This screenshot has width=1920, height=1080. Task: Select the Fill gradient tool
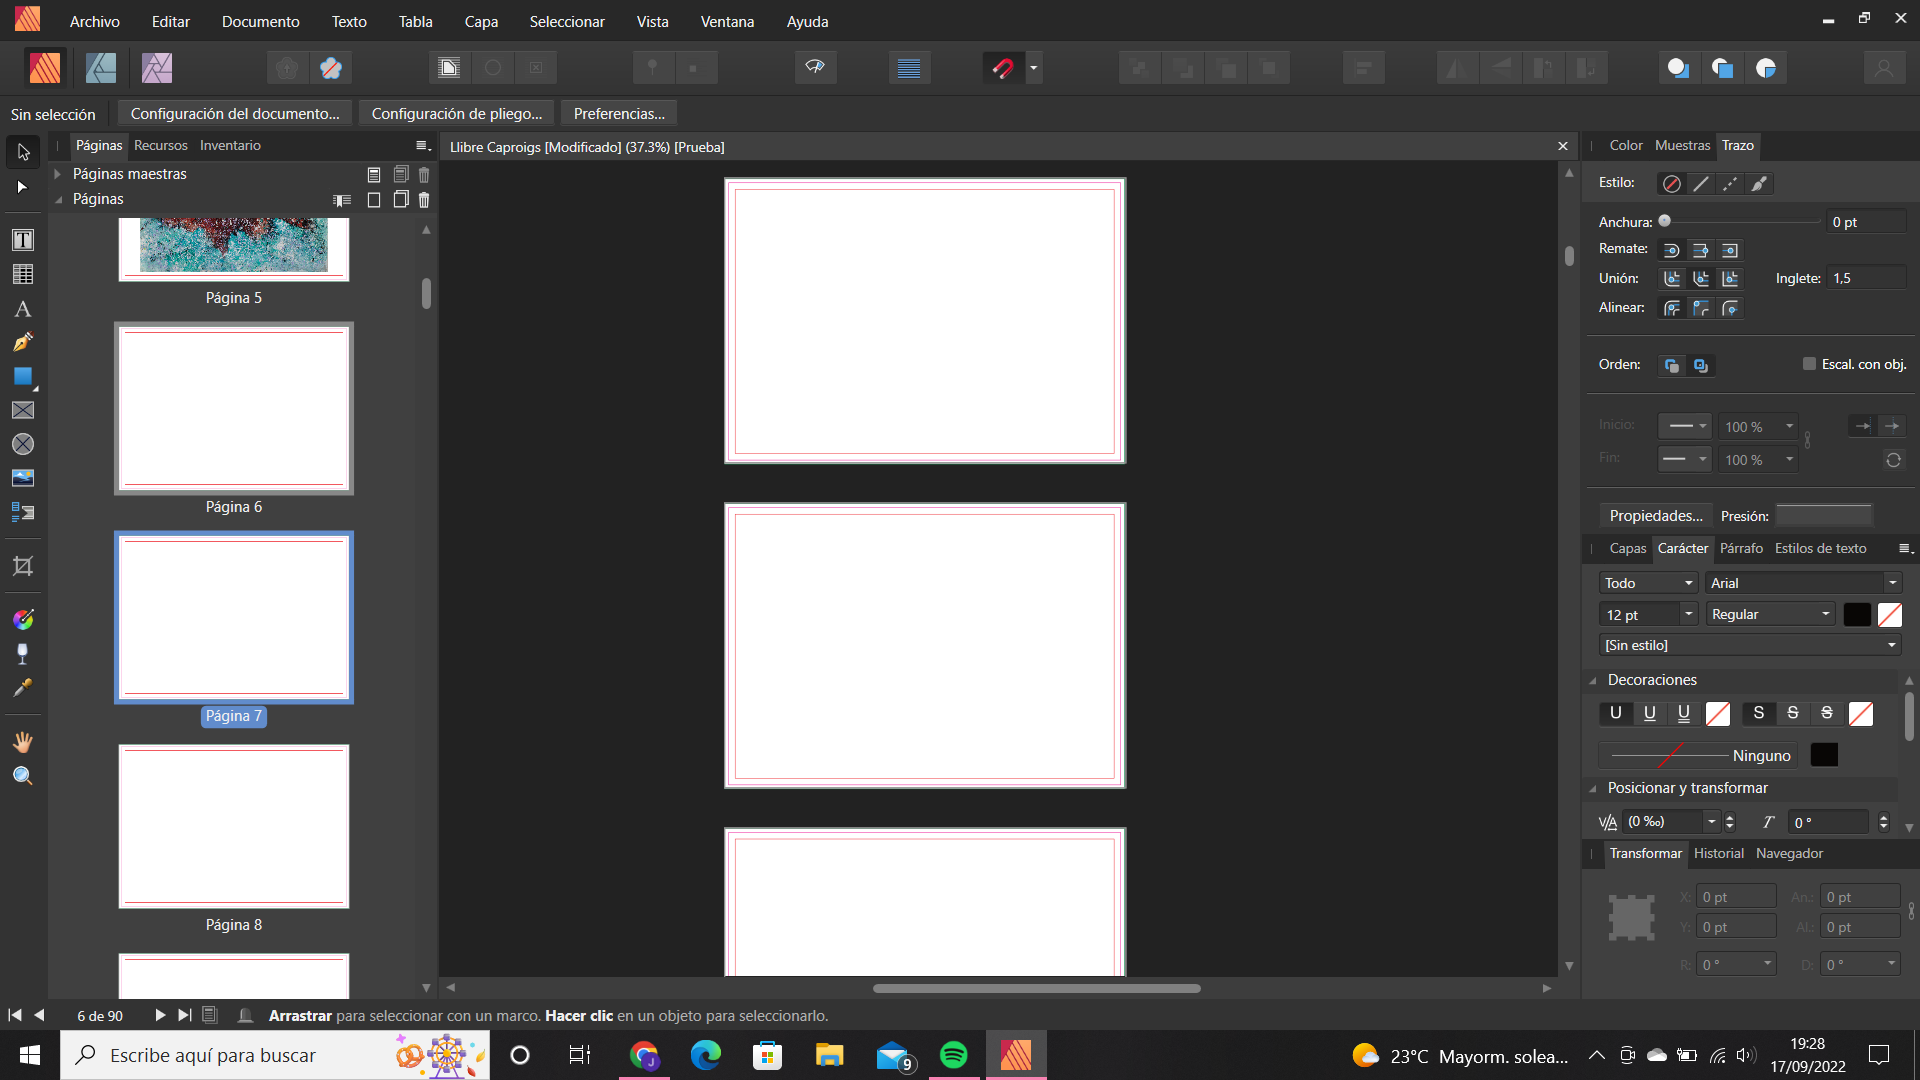[x=23, y=620]
